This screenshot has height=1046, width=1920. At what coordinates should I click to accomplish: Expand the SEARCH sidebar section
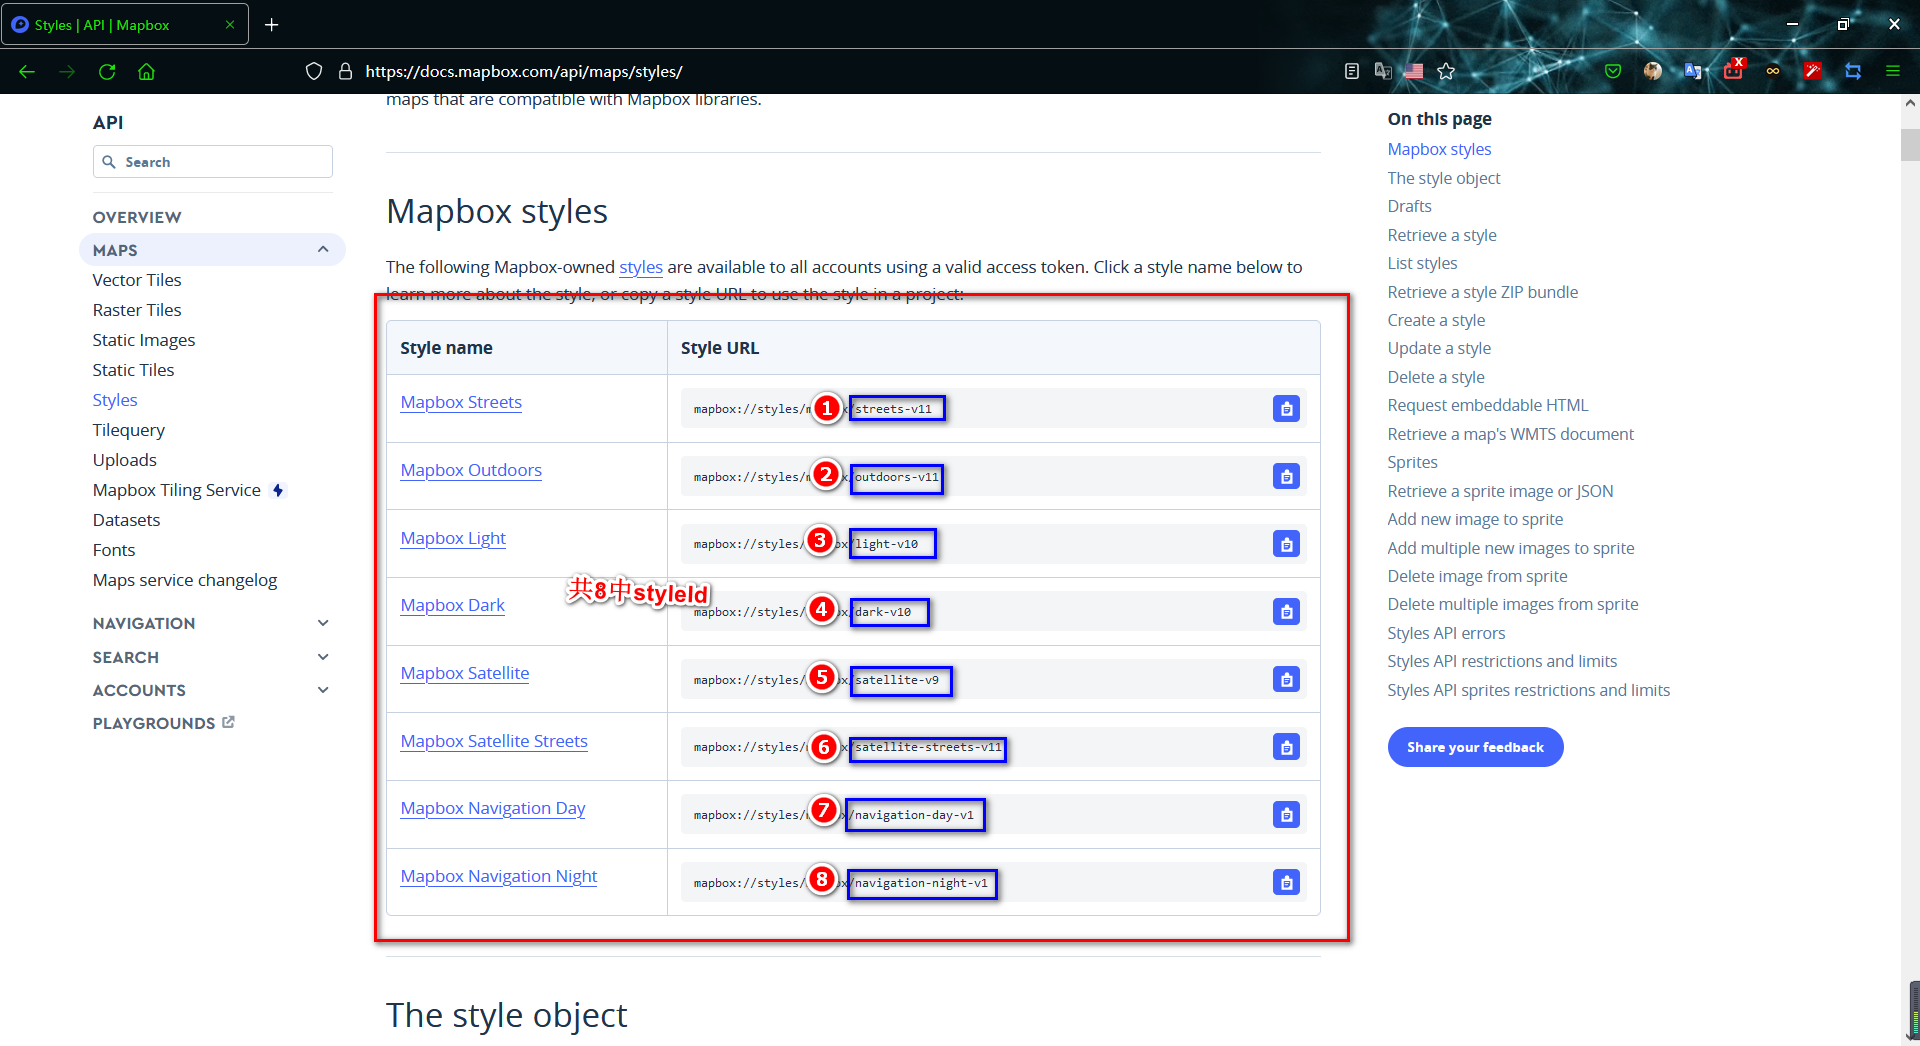click(323, 657)
